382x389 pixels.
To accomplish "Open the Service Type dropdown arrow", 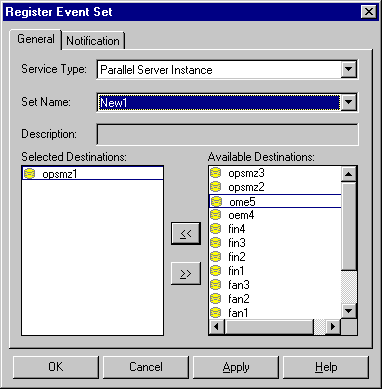I will (x=349, y=69).
